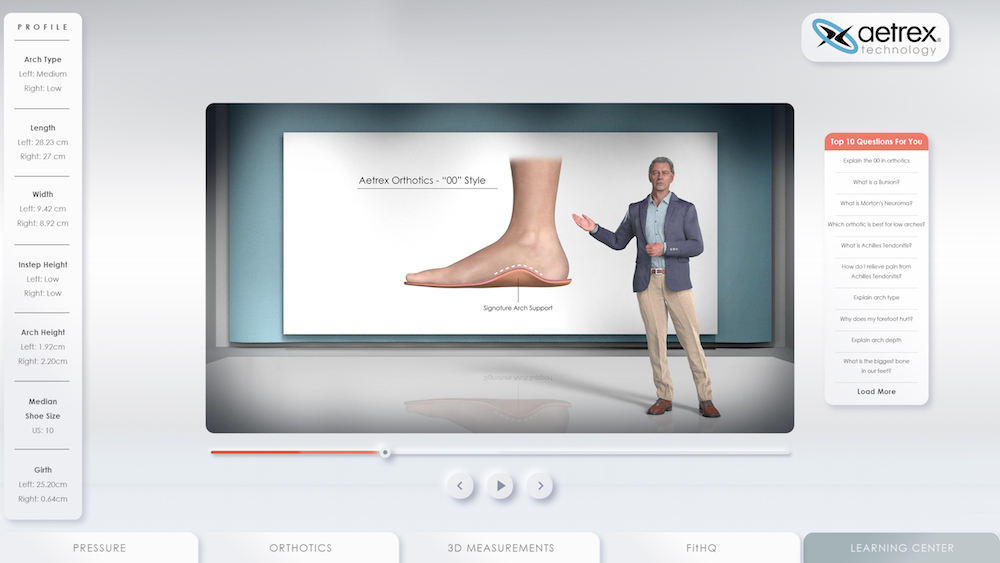Screen dimensions: 1000x563
Task: Click the 'Left: 25.20cm' girth value
Action: pos(43,485)
